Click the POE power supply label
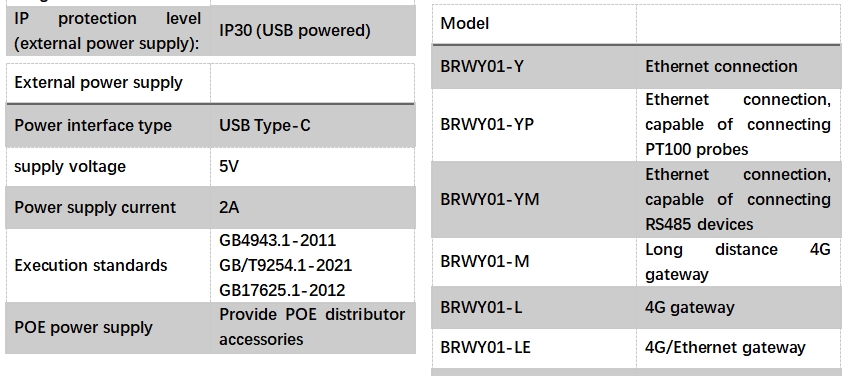The image size is (849, 381). click(x=83, y=327)
